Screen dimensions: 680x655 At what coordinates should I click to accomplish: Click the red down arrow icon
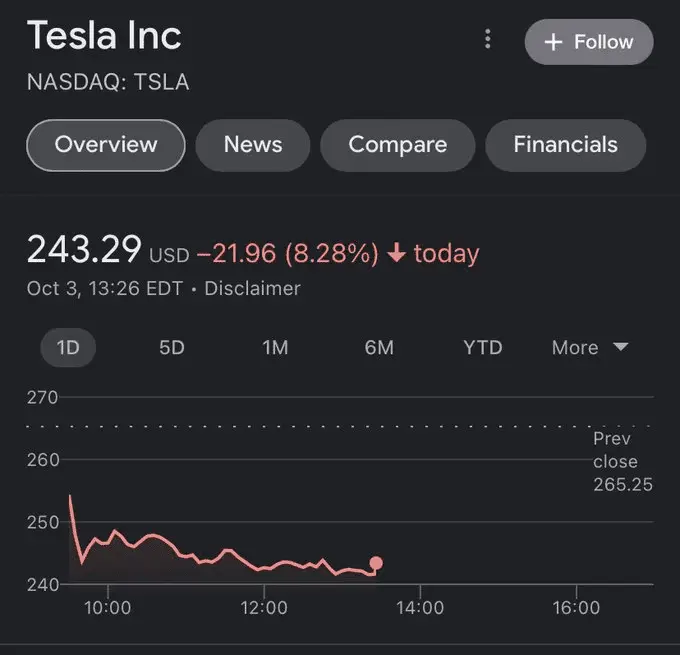[396, 254]
